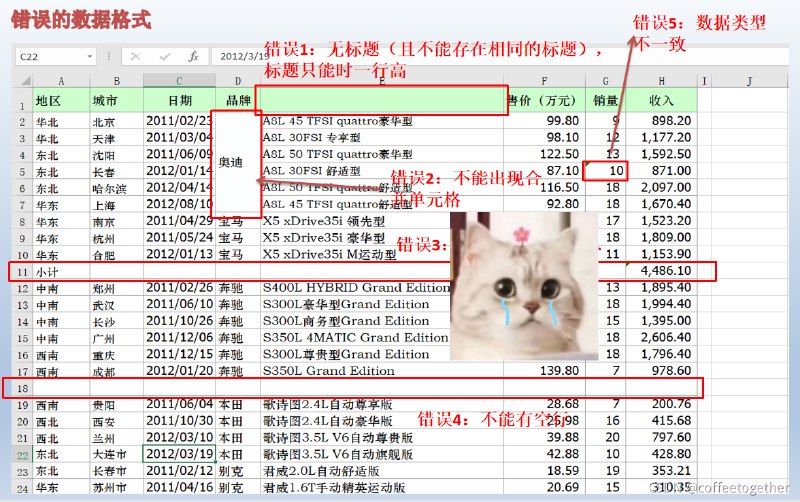The height and width of the screenshot is (502, 800).
Task: Open the Name Box dropdown arrow
Action: coord(89,57)
